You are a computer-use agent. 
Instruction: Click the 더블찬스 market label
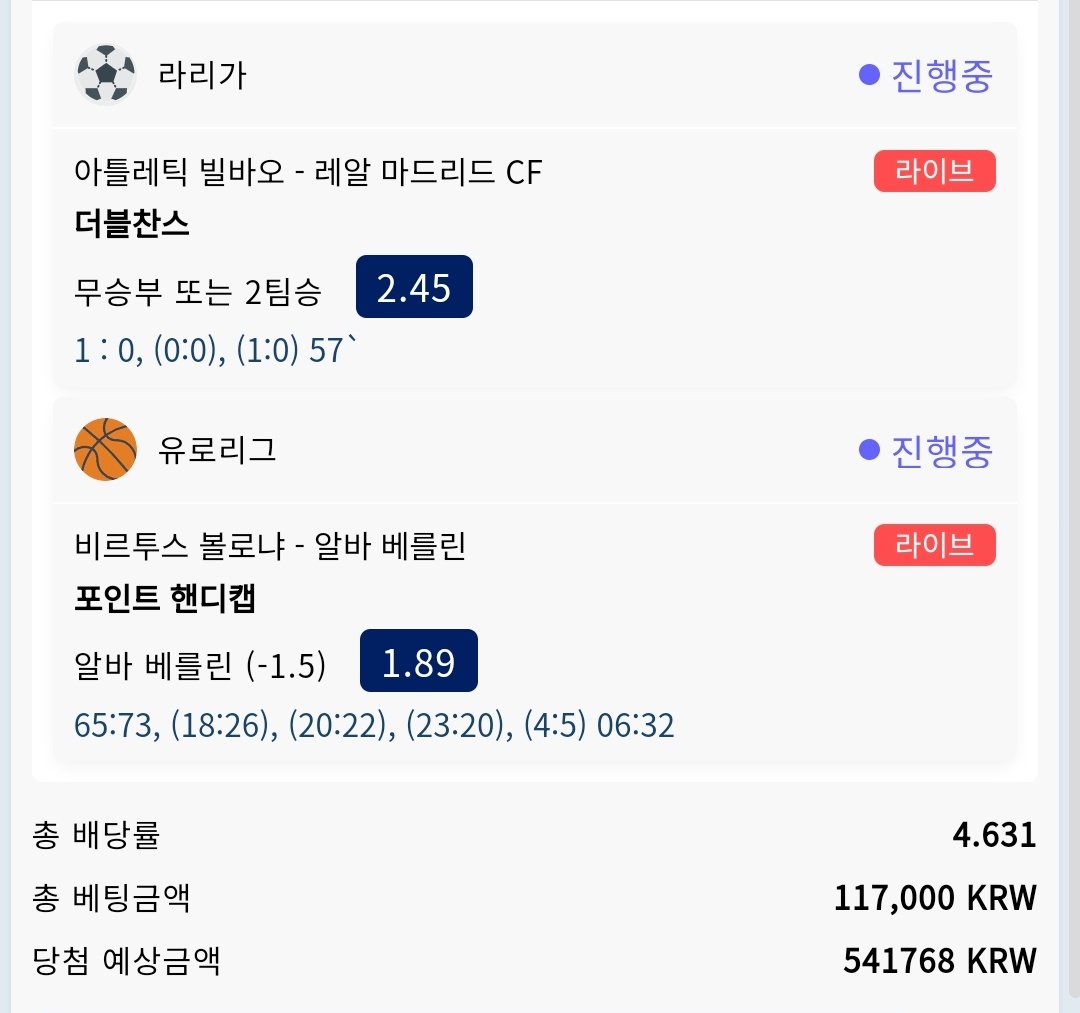[x=132, y=224]
